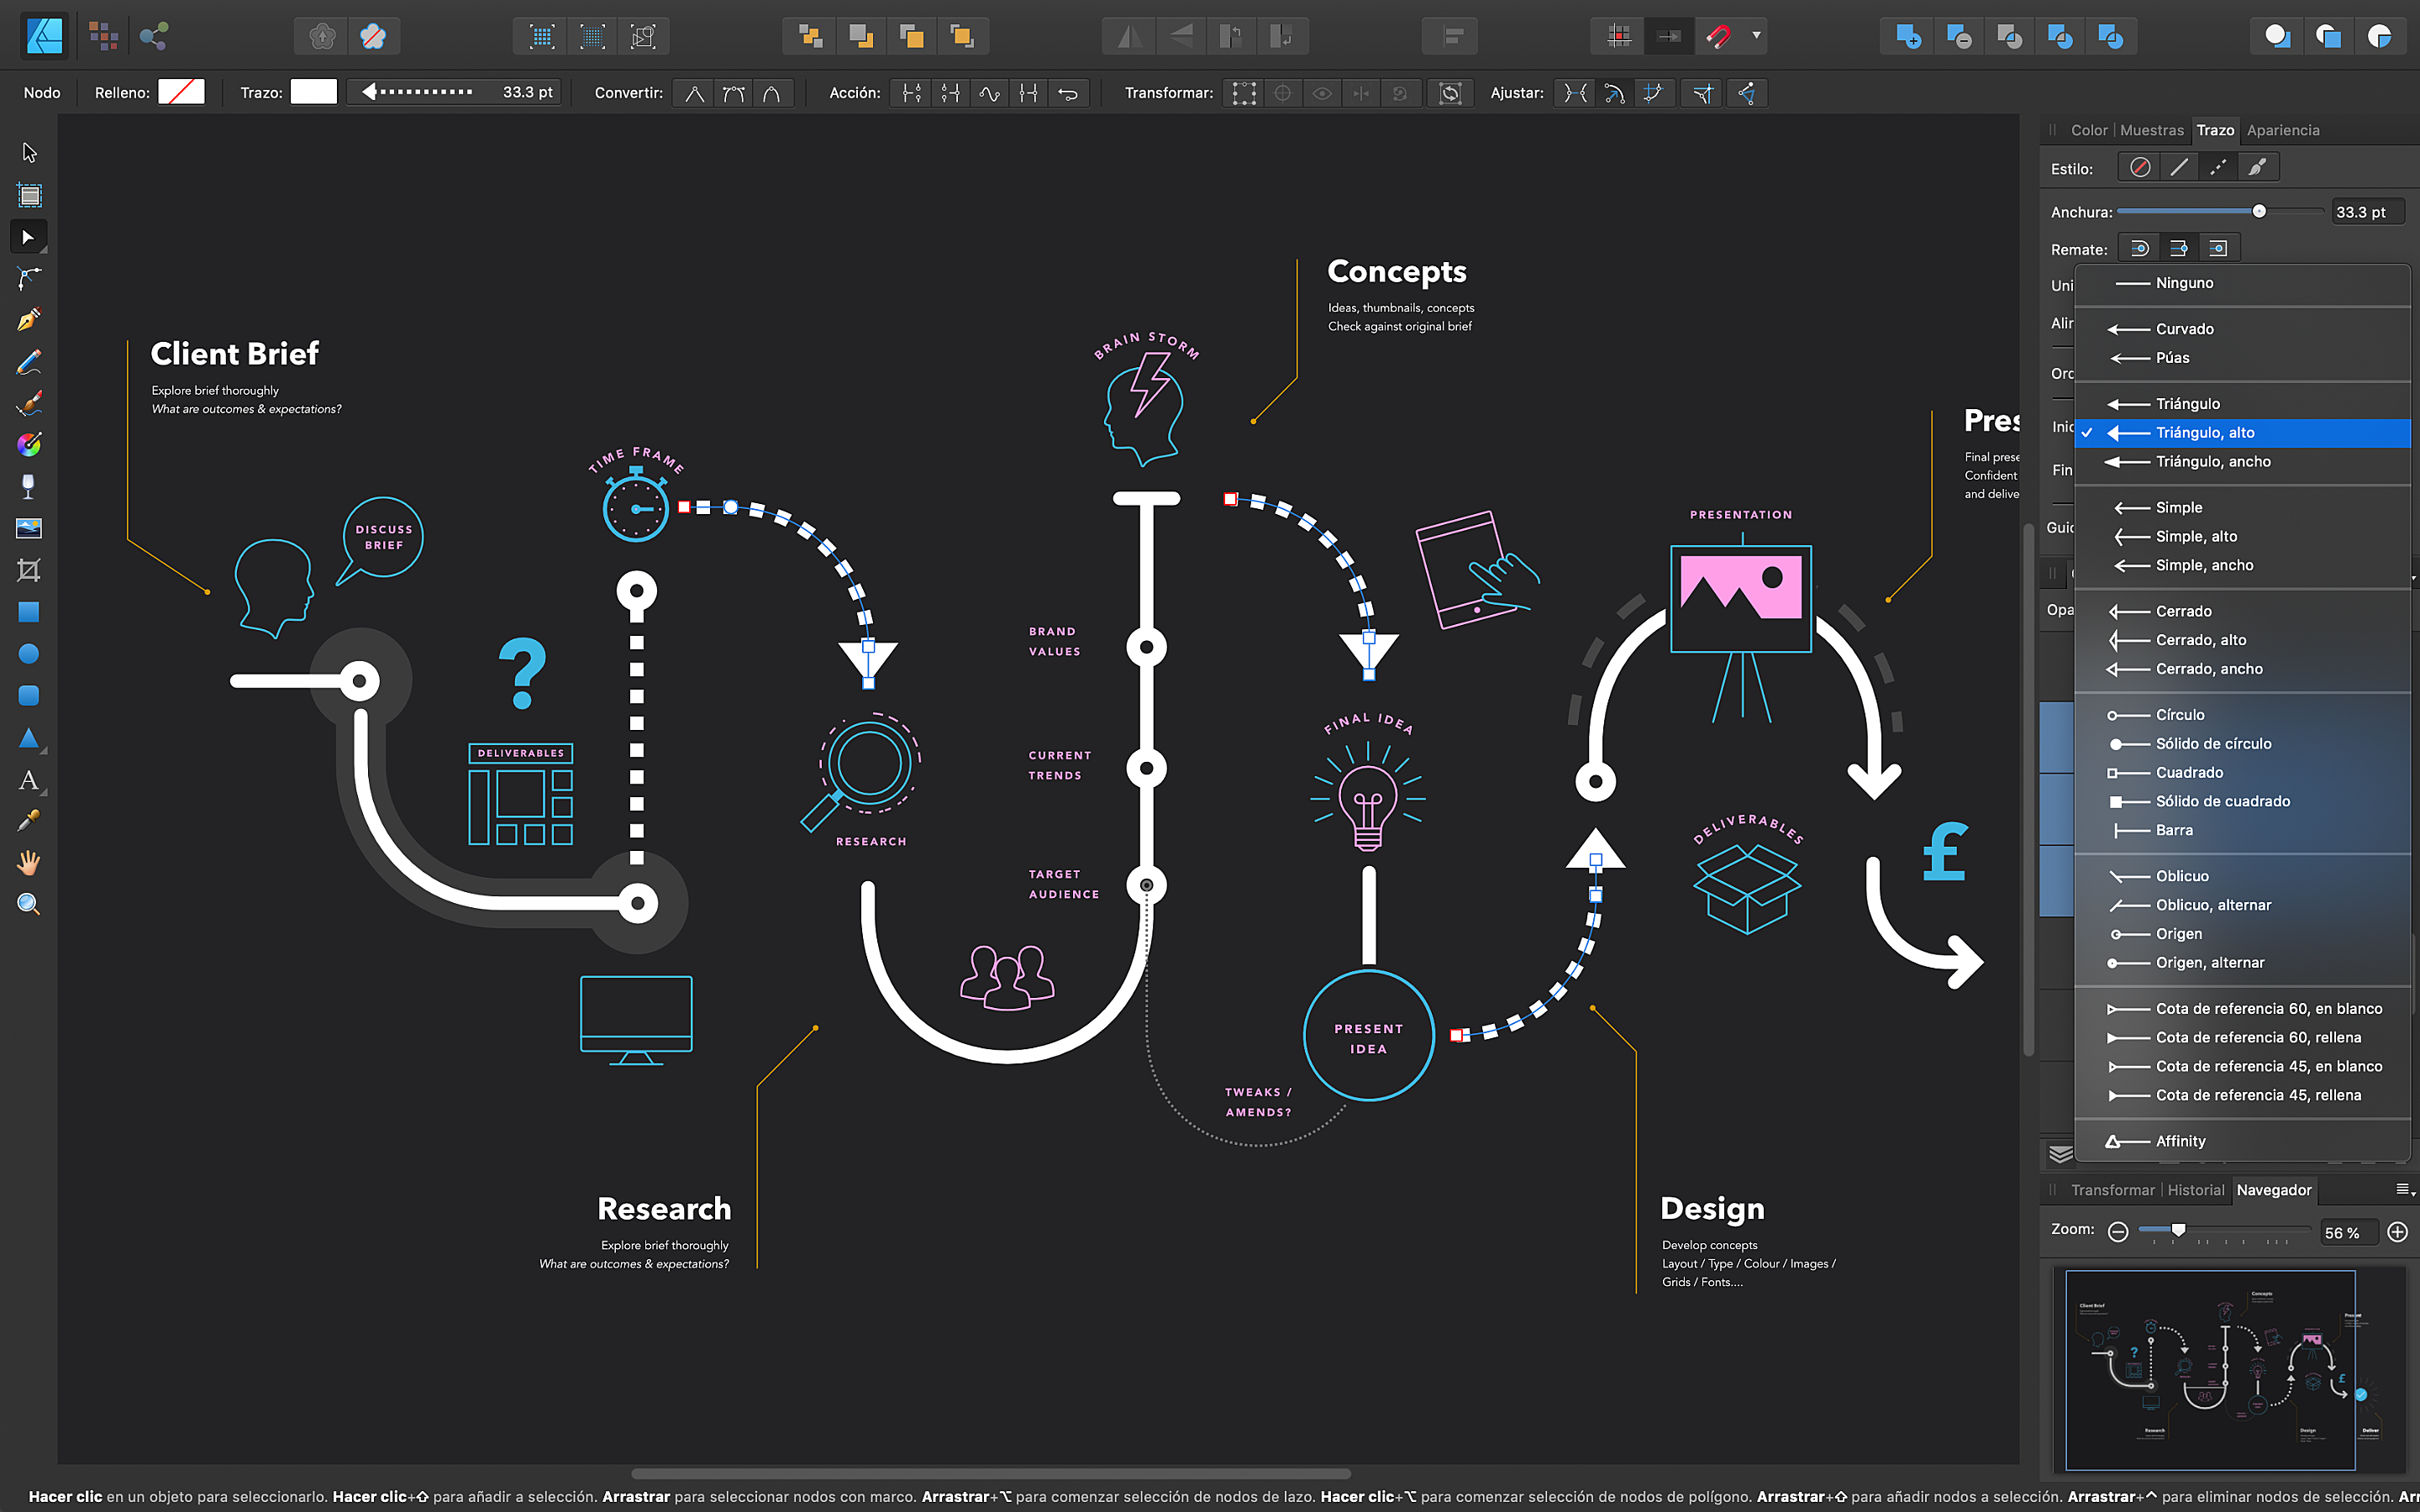Toggle snapping magnet icon
2420x1512 pixels.
[1719, 37]
